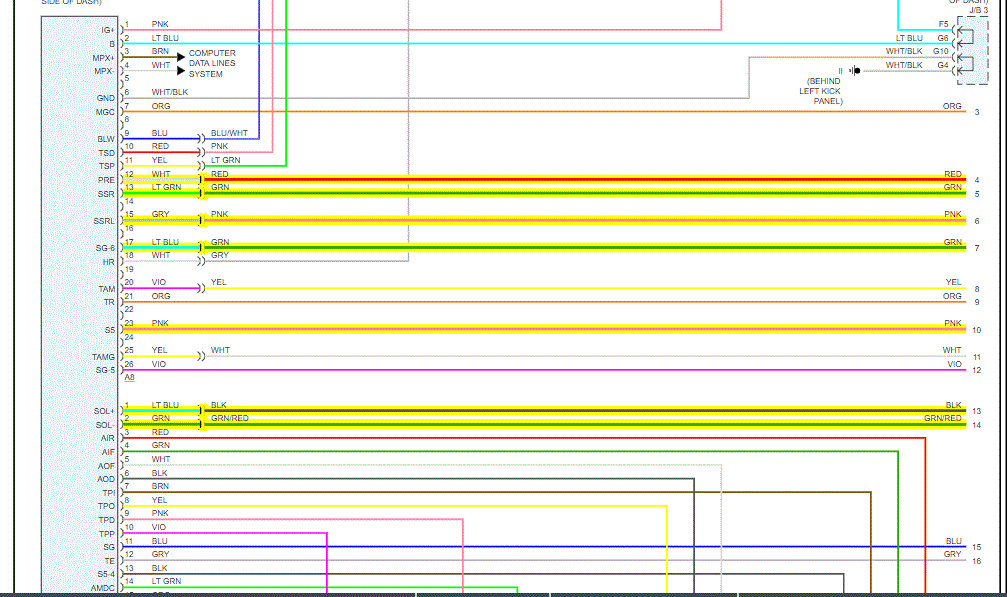The height and width of the screenshot is (597, 1007).
Task: Pick the AOD terminal label
Action: 106,480
